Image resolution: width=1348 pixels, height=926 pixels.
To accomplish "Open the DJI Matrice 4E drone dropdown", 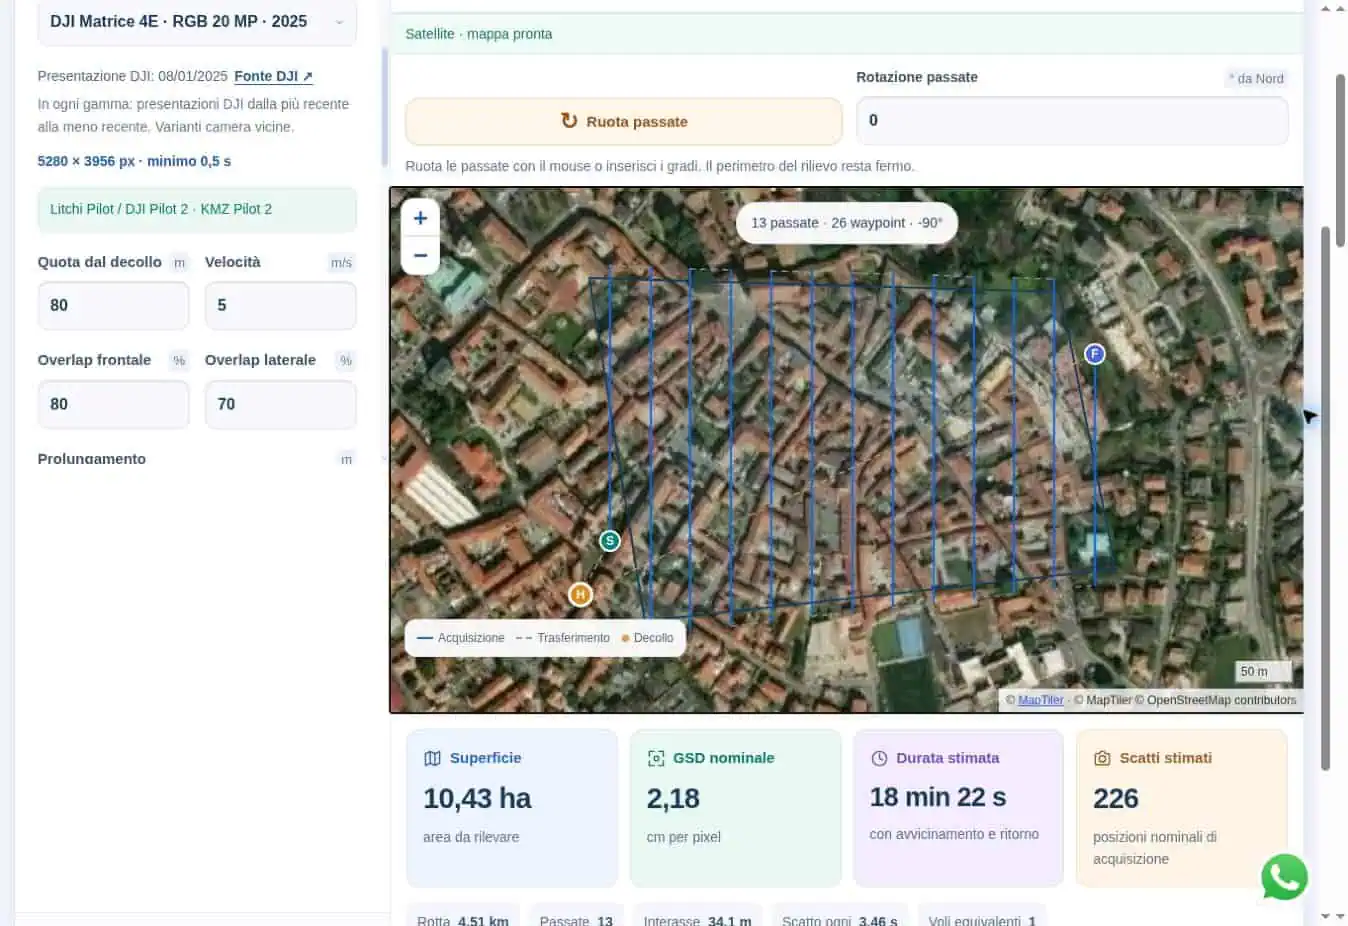I will pyautogui.click(x=197, y=22).
